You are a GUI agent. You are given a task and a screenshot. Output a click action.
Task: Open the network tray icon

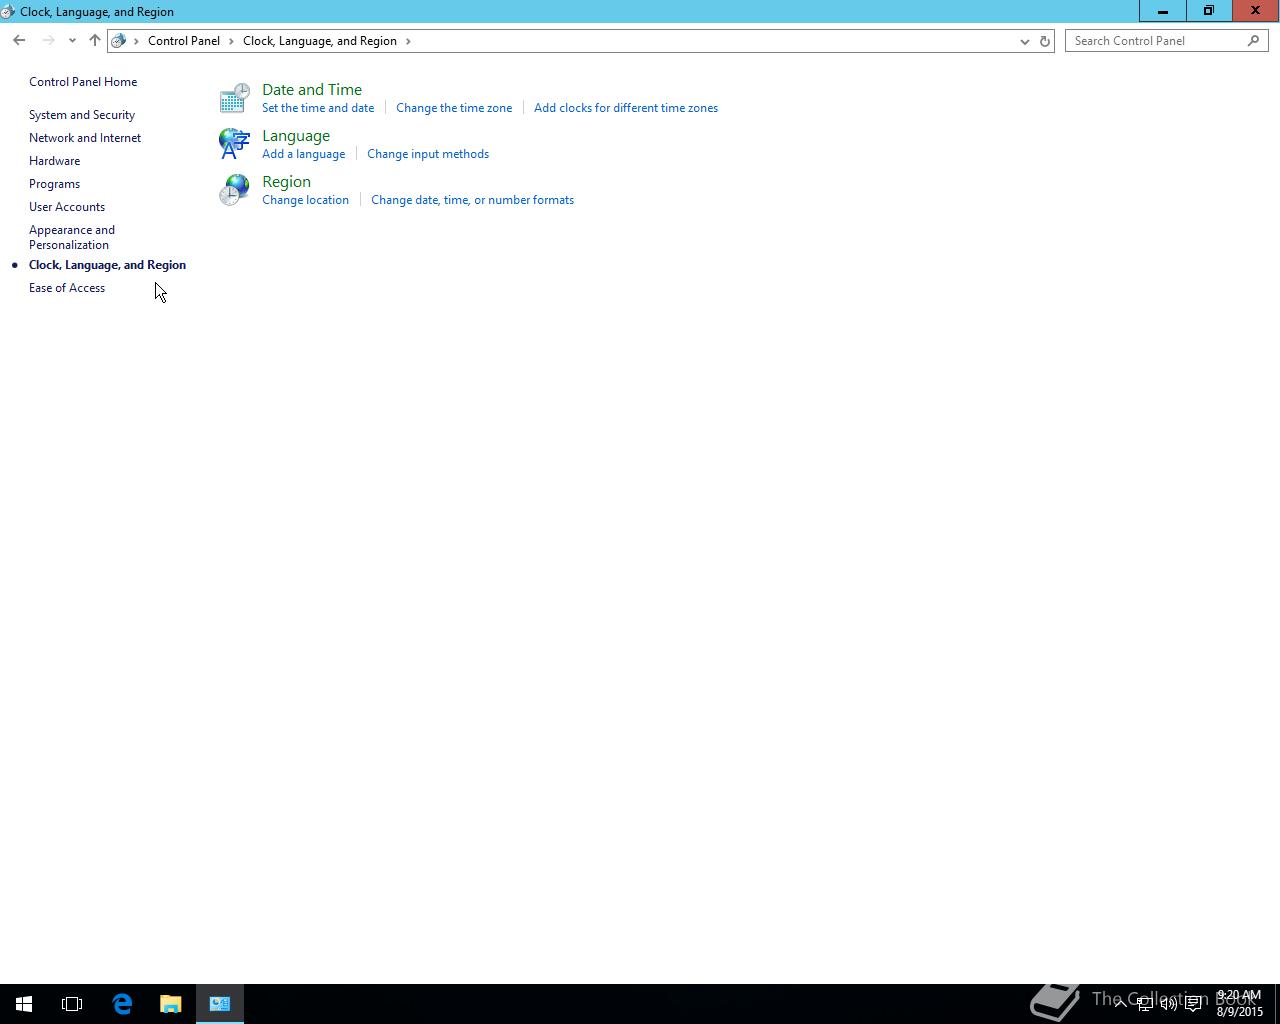click(x=1144, y=1004)
